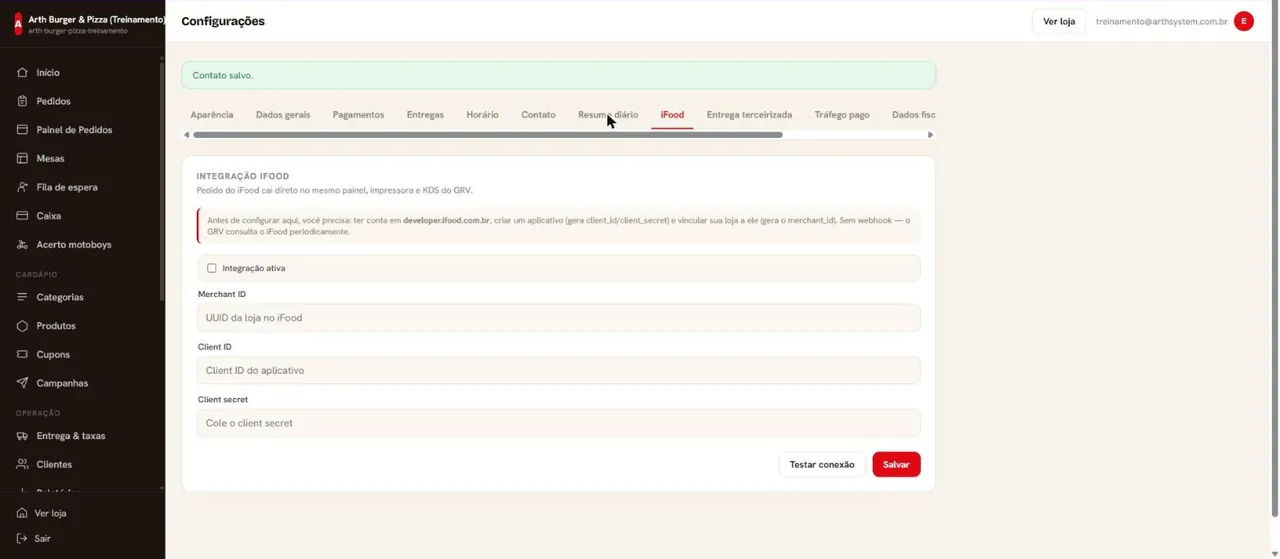Click the Entrega & taxas truck icon
Image resolution: width=1280 pixels, height=559 pixels.
(22, 436)
